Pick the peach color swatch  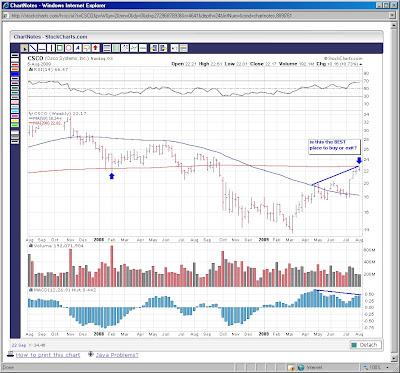pos(15,102)
